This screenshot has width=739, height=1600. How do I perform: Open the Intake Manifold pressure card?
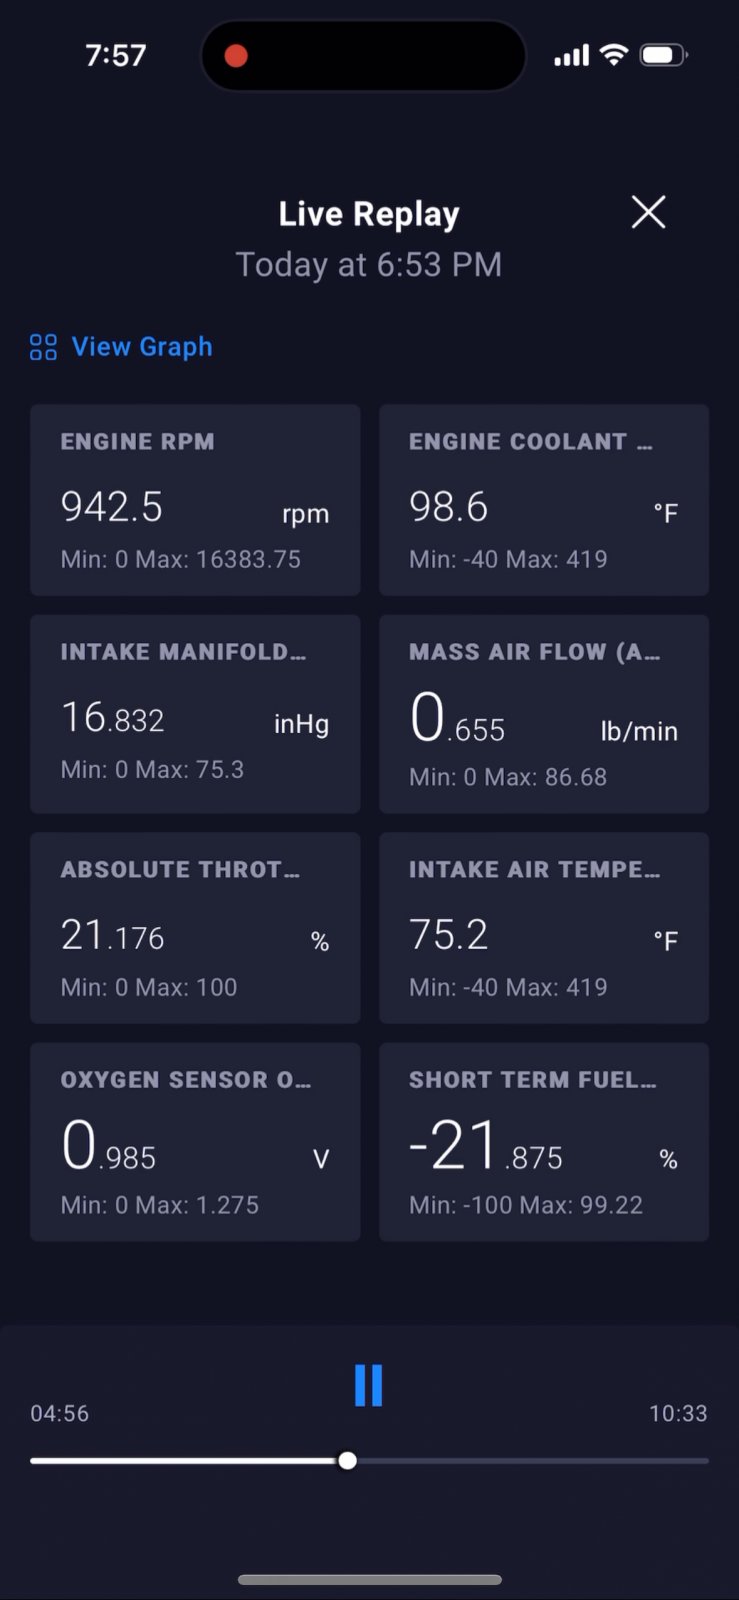195,714
